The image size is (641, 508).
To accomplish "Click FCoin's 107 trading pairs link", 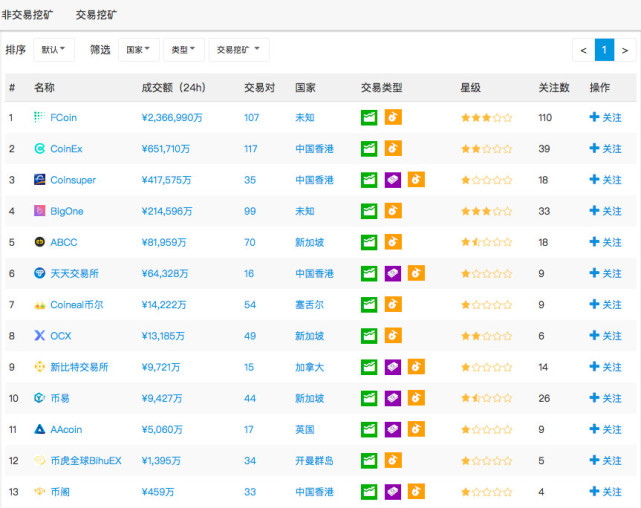I will click(251, 118).
